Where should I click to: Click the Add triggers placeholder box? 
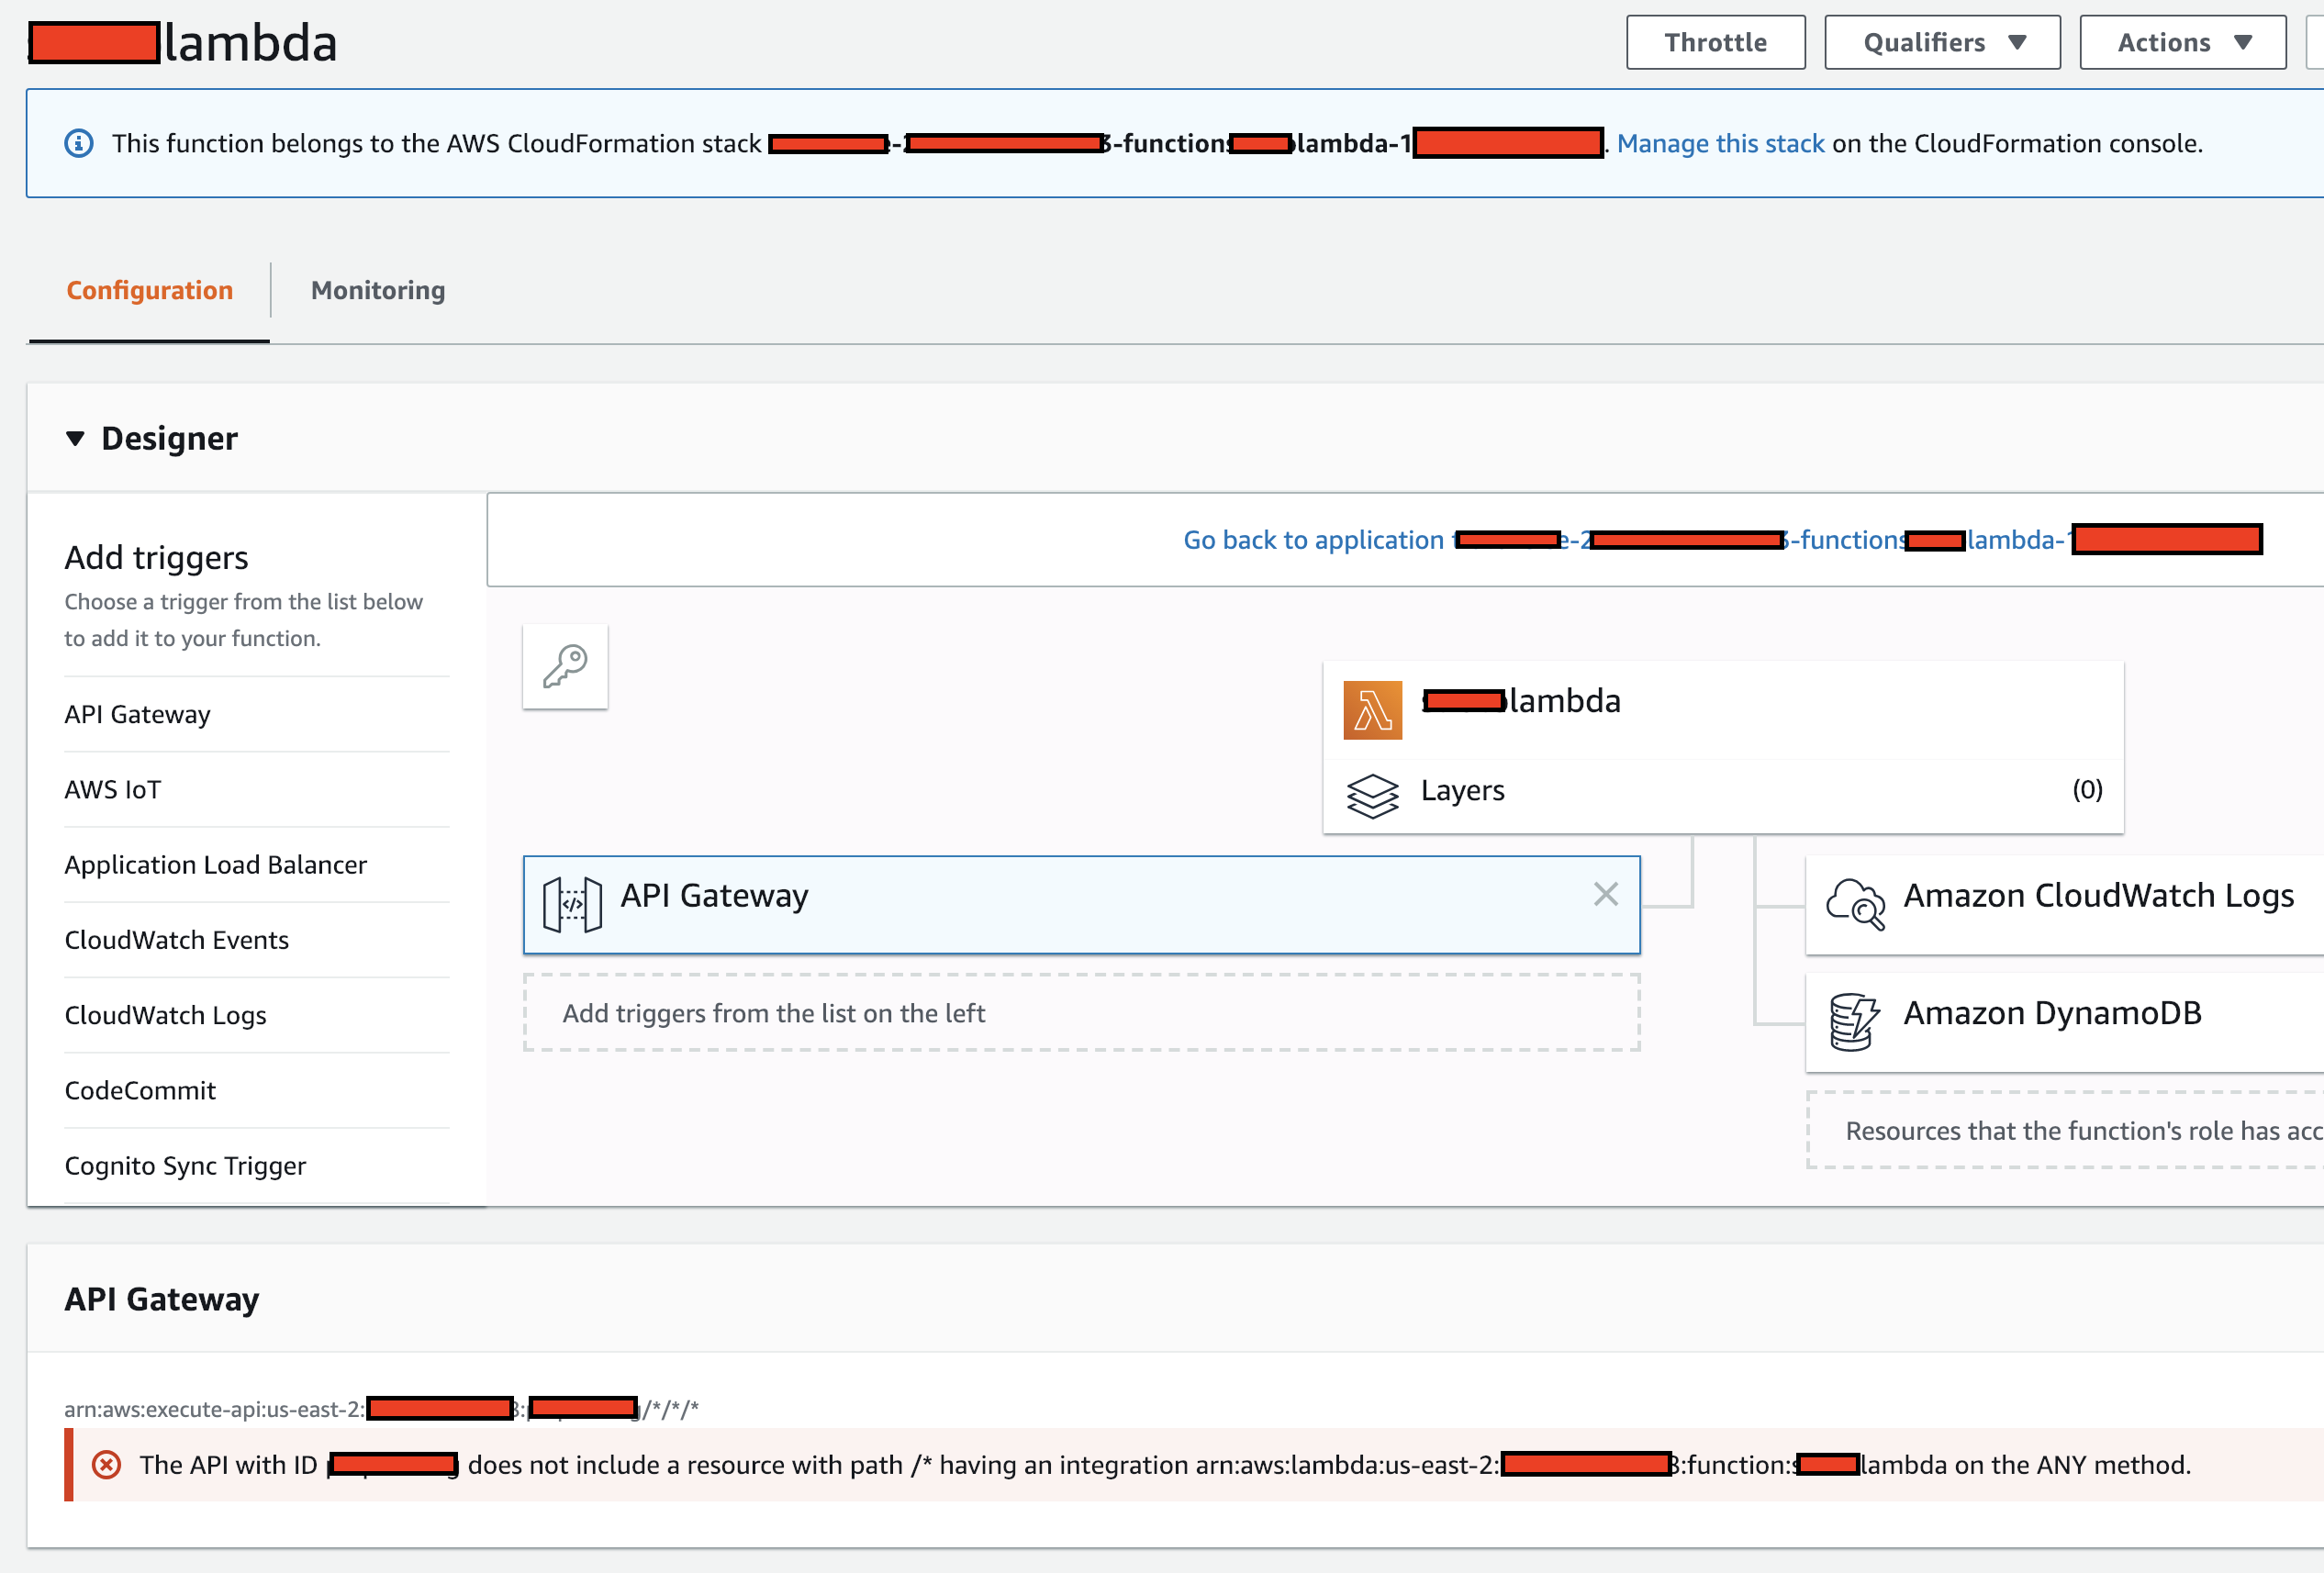[1081, 1012]
